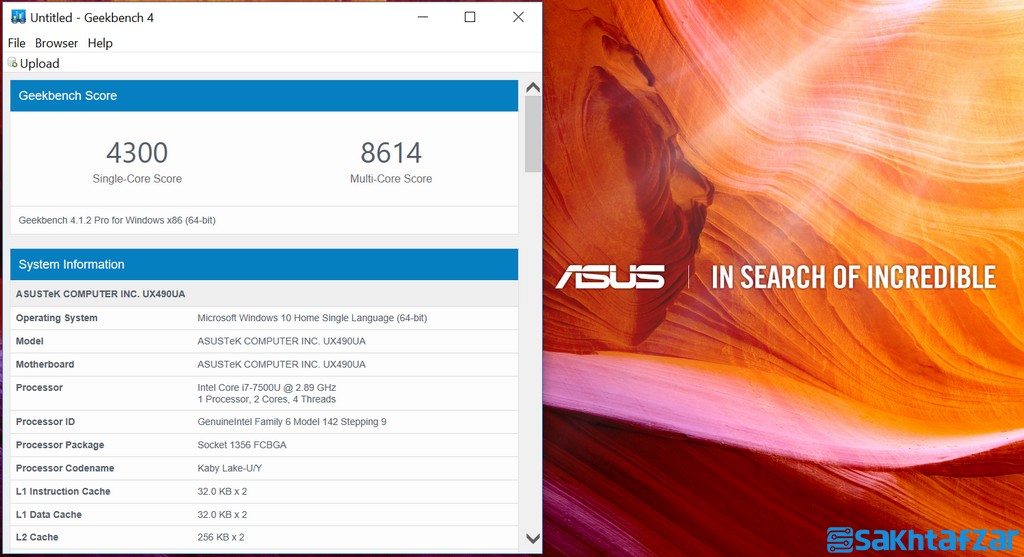The height and width of the screenshot is (557, 1024).
Task: Select the Processor Codename row label
Action: (65, 468)
